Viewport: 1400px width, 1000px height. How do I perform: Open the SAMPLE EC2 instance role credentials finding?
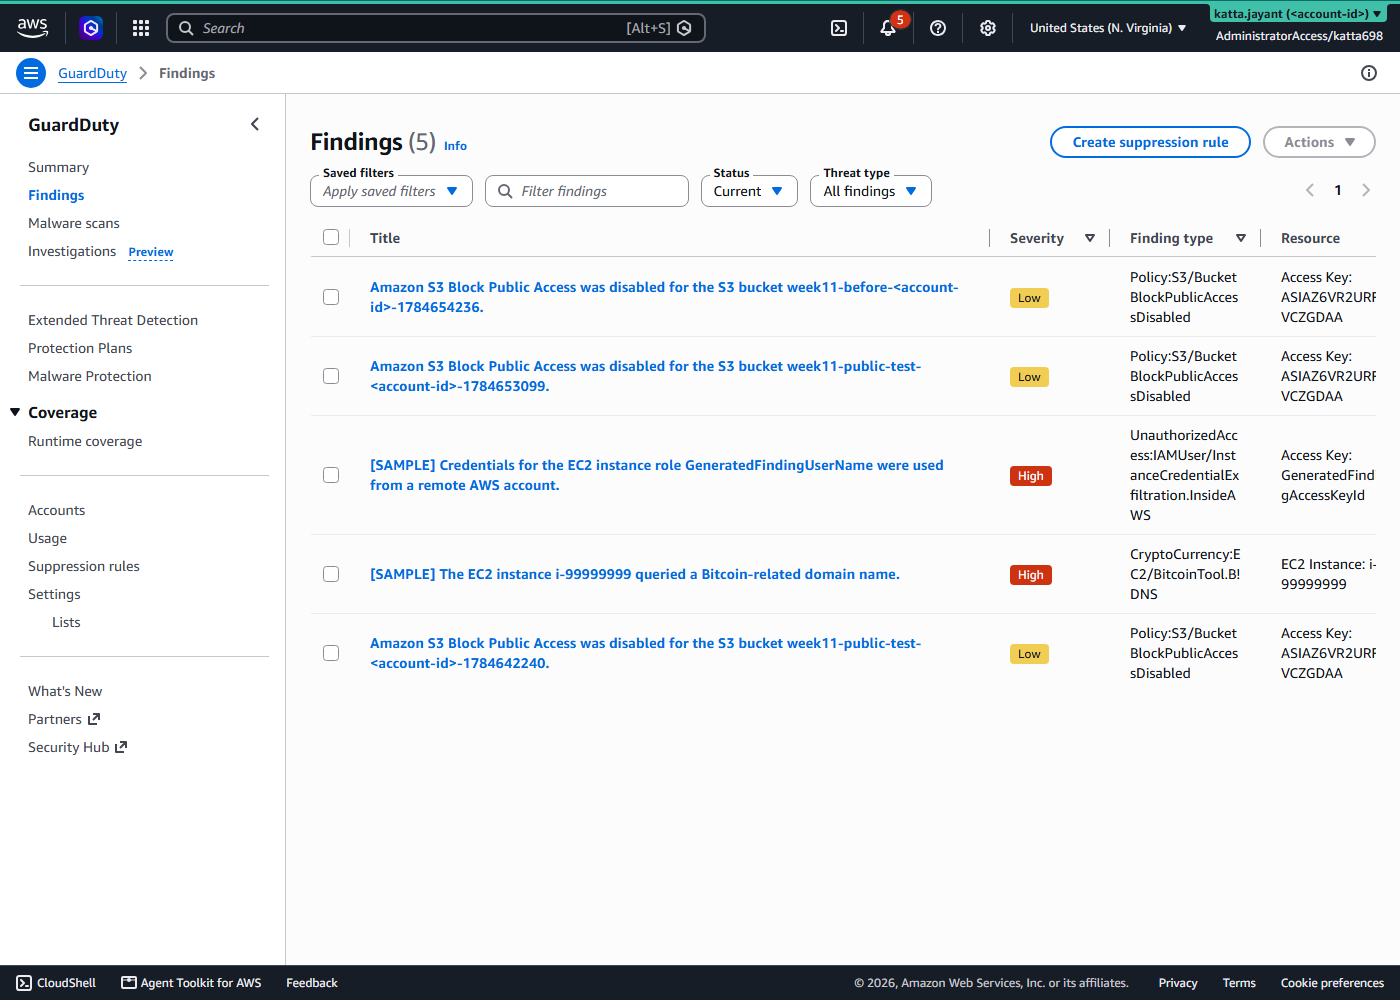click(657, 475)
